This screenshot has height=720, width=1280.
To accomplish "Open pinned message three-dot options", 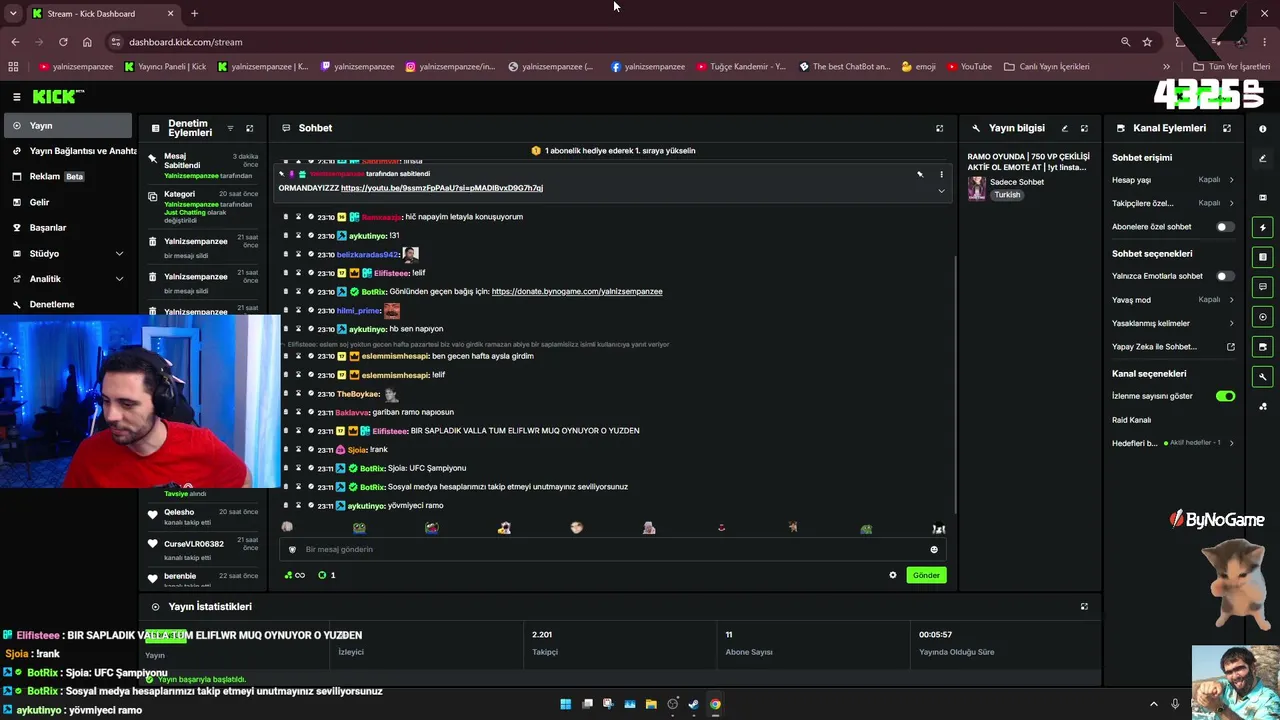I will (x=941, y=175).
